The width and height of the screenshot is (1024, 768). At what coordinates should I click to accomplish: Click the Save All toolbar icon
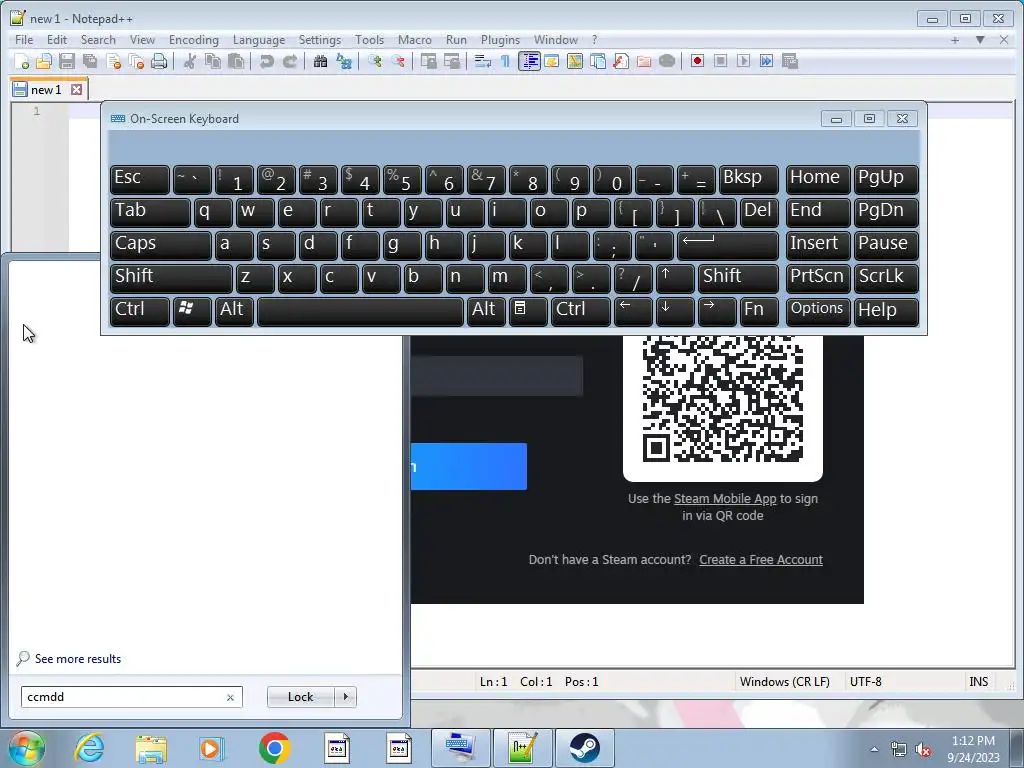[90, 61]
